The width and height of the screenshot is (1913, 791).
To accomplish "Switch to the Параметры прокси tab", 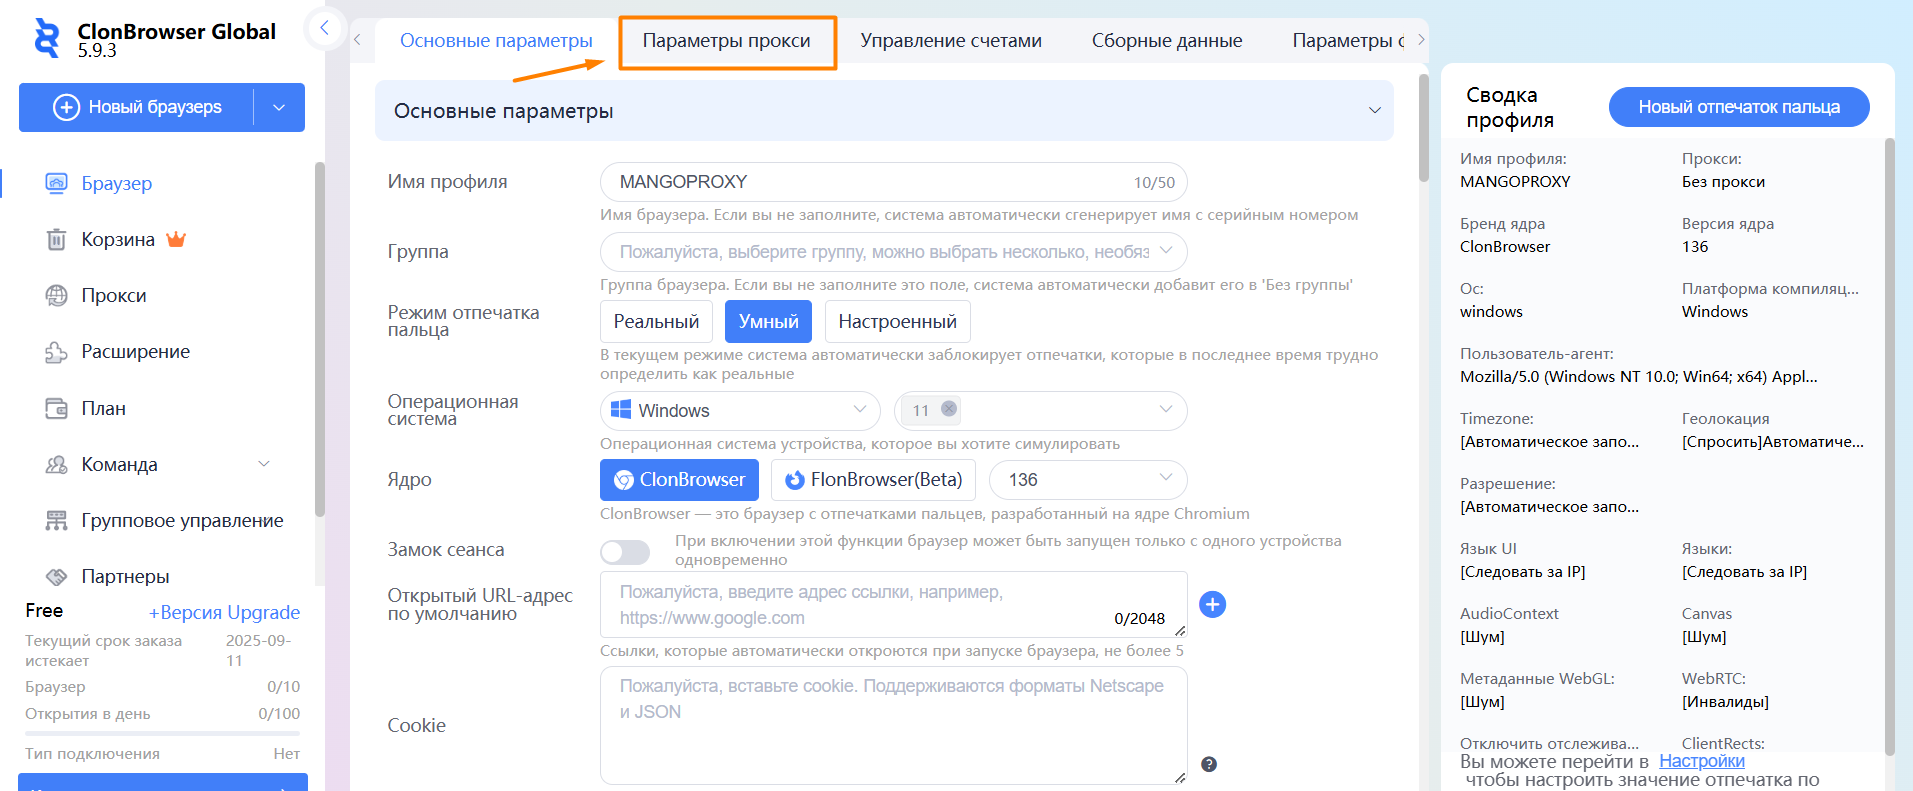I will [x=726, y=41].
